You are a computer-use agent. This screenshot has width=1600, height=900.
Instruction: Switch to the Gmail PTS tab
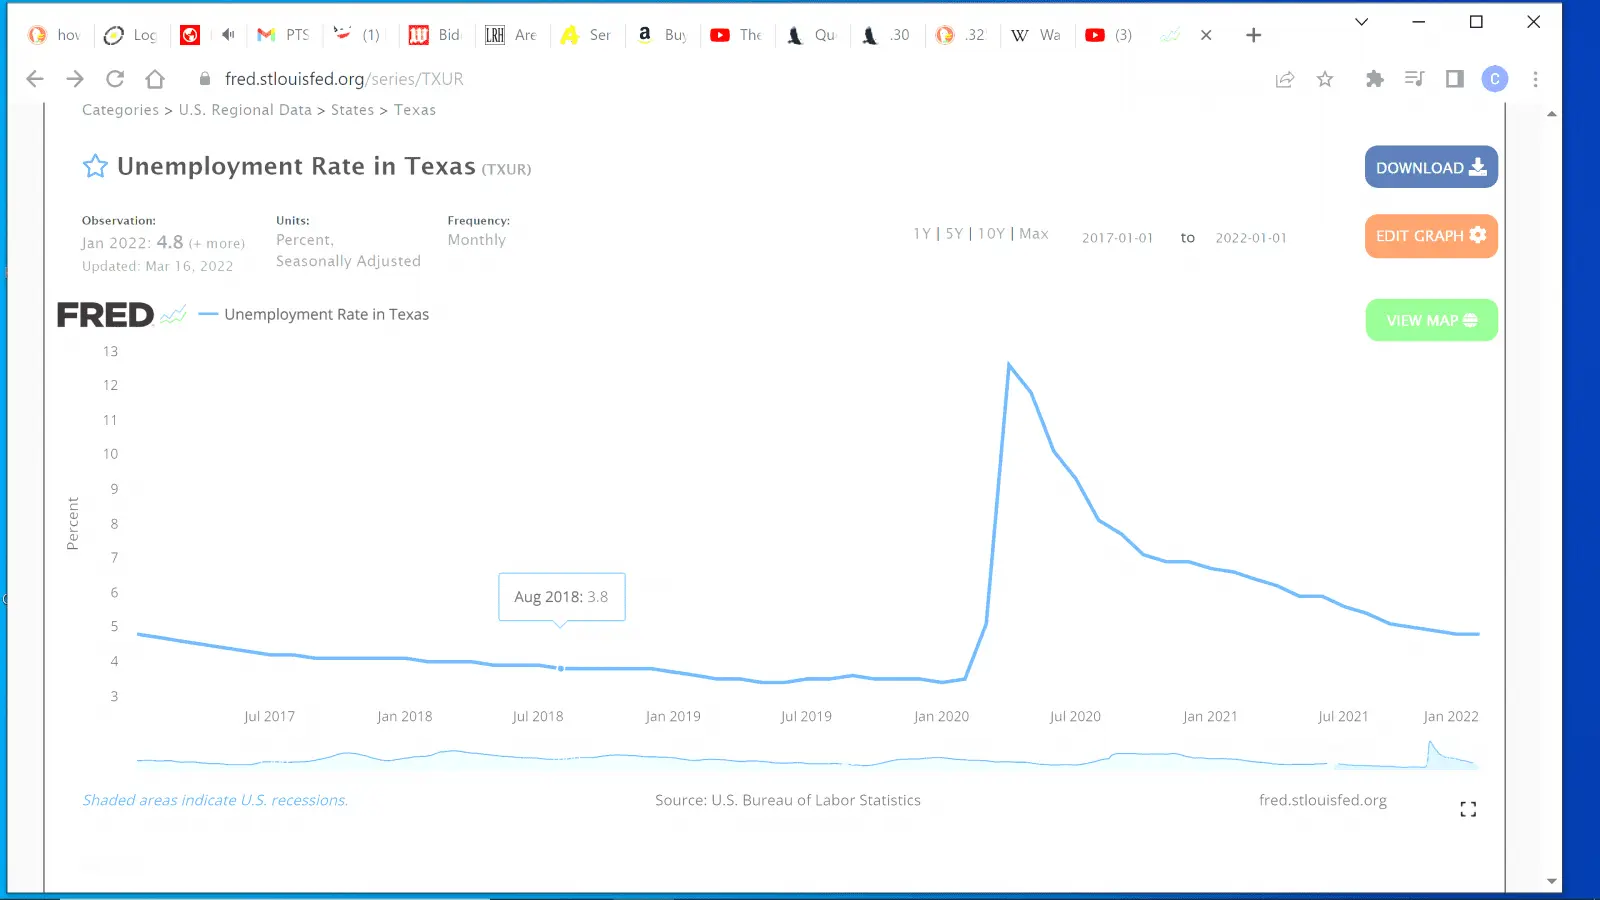284,35
